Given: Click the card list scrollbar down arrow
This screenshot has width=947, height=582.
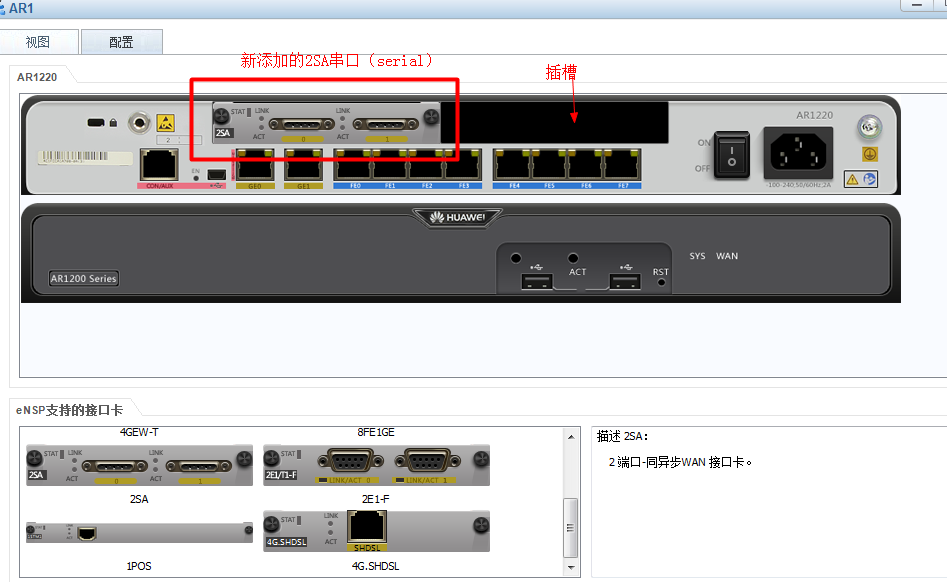Looking at the screenshot, I should click(571, 568).
